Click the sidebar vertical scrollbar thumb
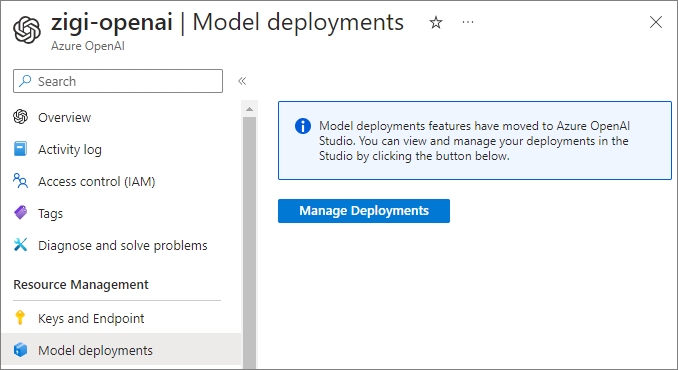This screenshot has width=678, height=370. click(249, 242)
